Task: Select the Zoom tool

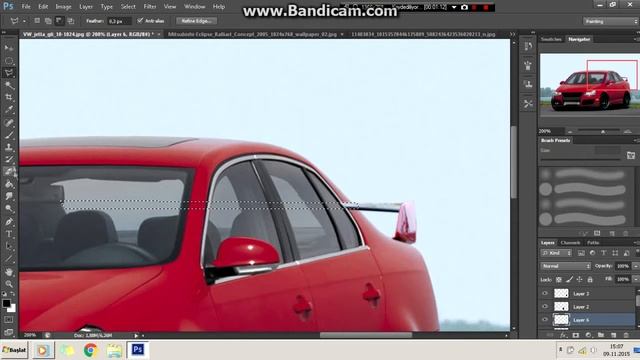Action: [9, 284]
